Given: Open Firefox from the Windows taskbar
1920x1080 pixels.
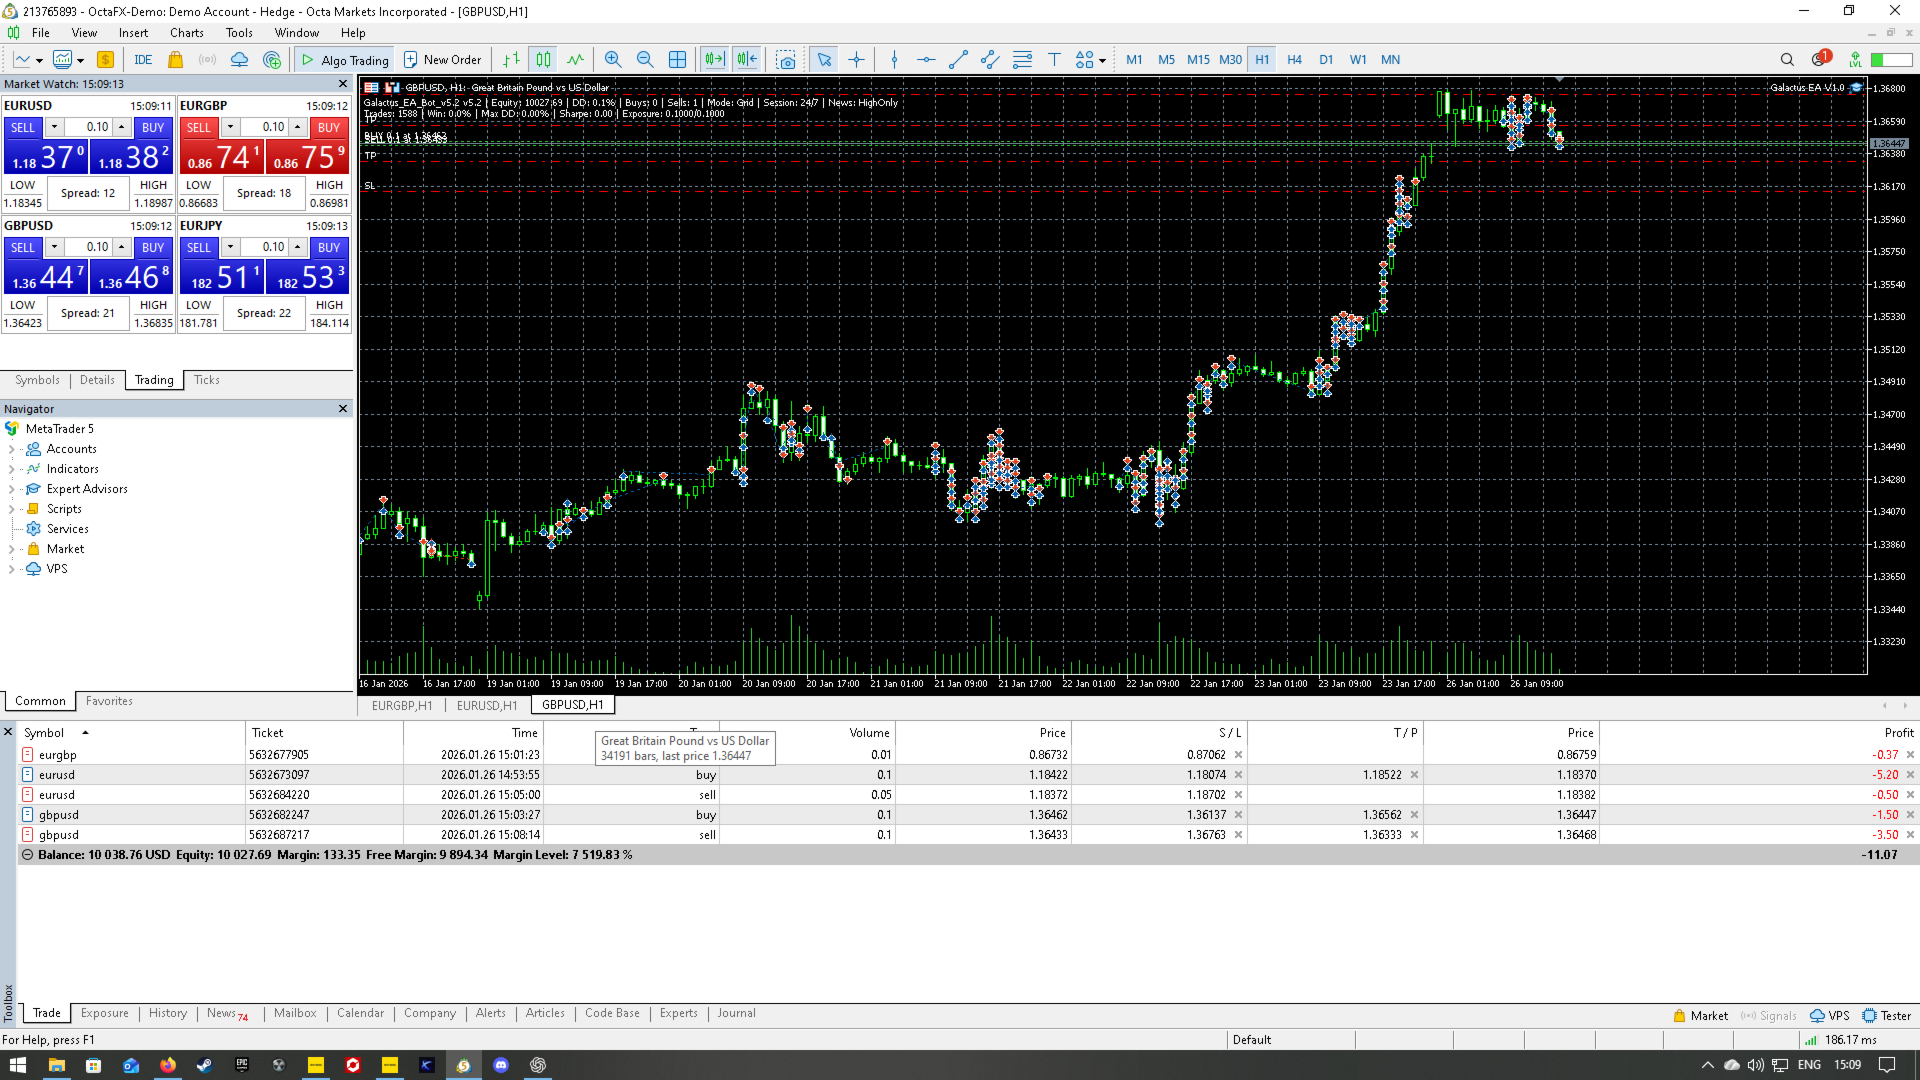Looking at the screenshot, I should pyautogui.click(x=168, y=1065).
